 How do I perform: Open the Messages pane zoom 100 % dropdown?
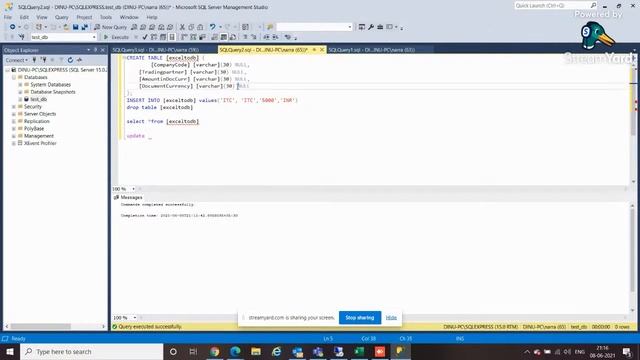(x=134, y=318)
